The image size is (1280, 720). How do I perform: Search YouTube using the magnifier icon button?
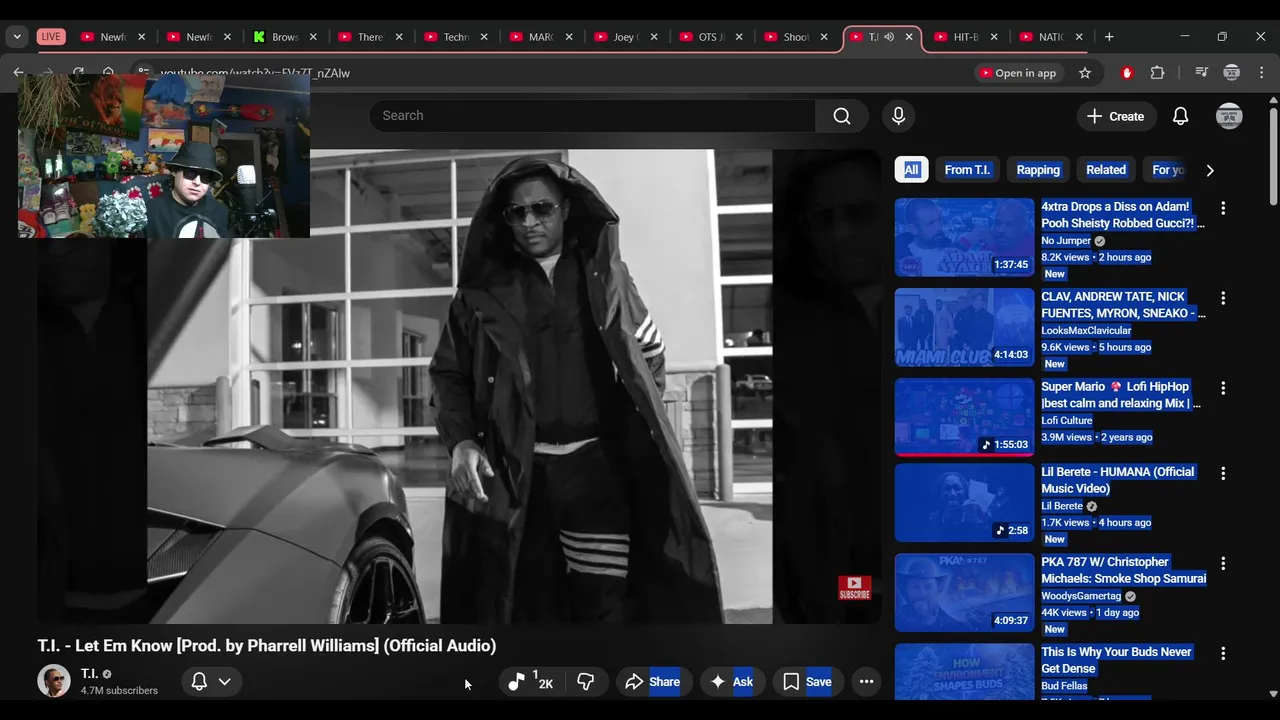842,116
